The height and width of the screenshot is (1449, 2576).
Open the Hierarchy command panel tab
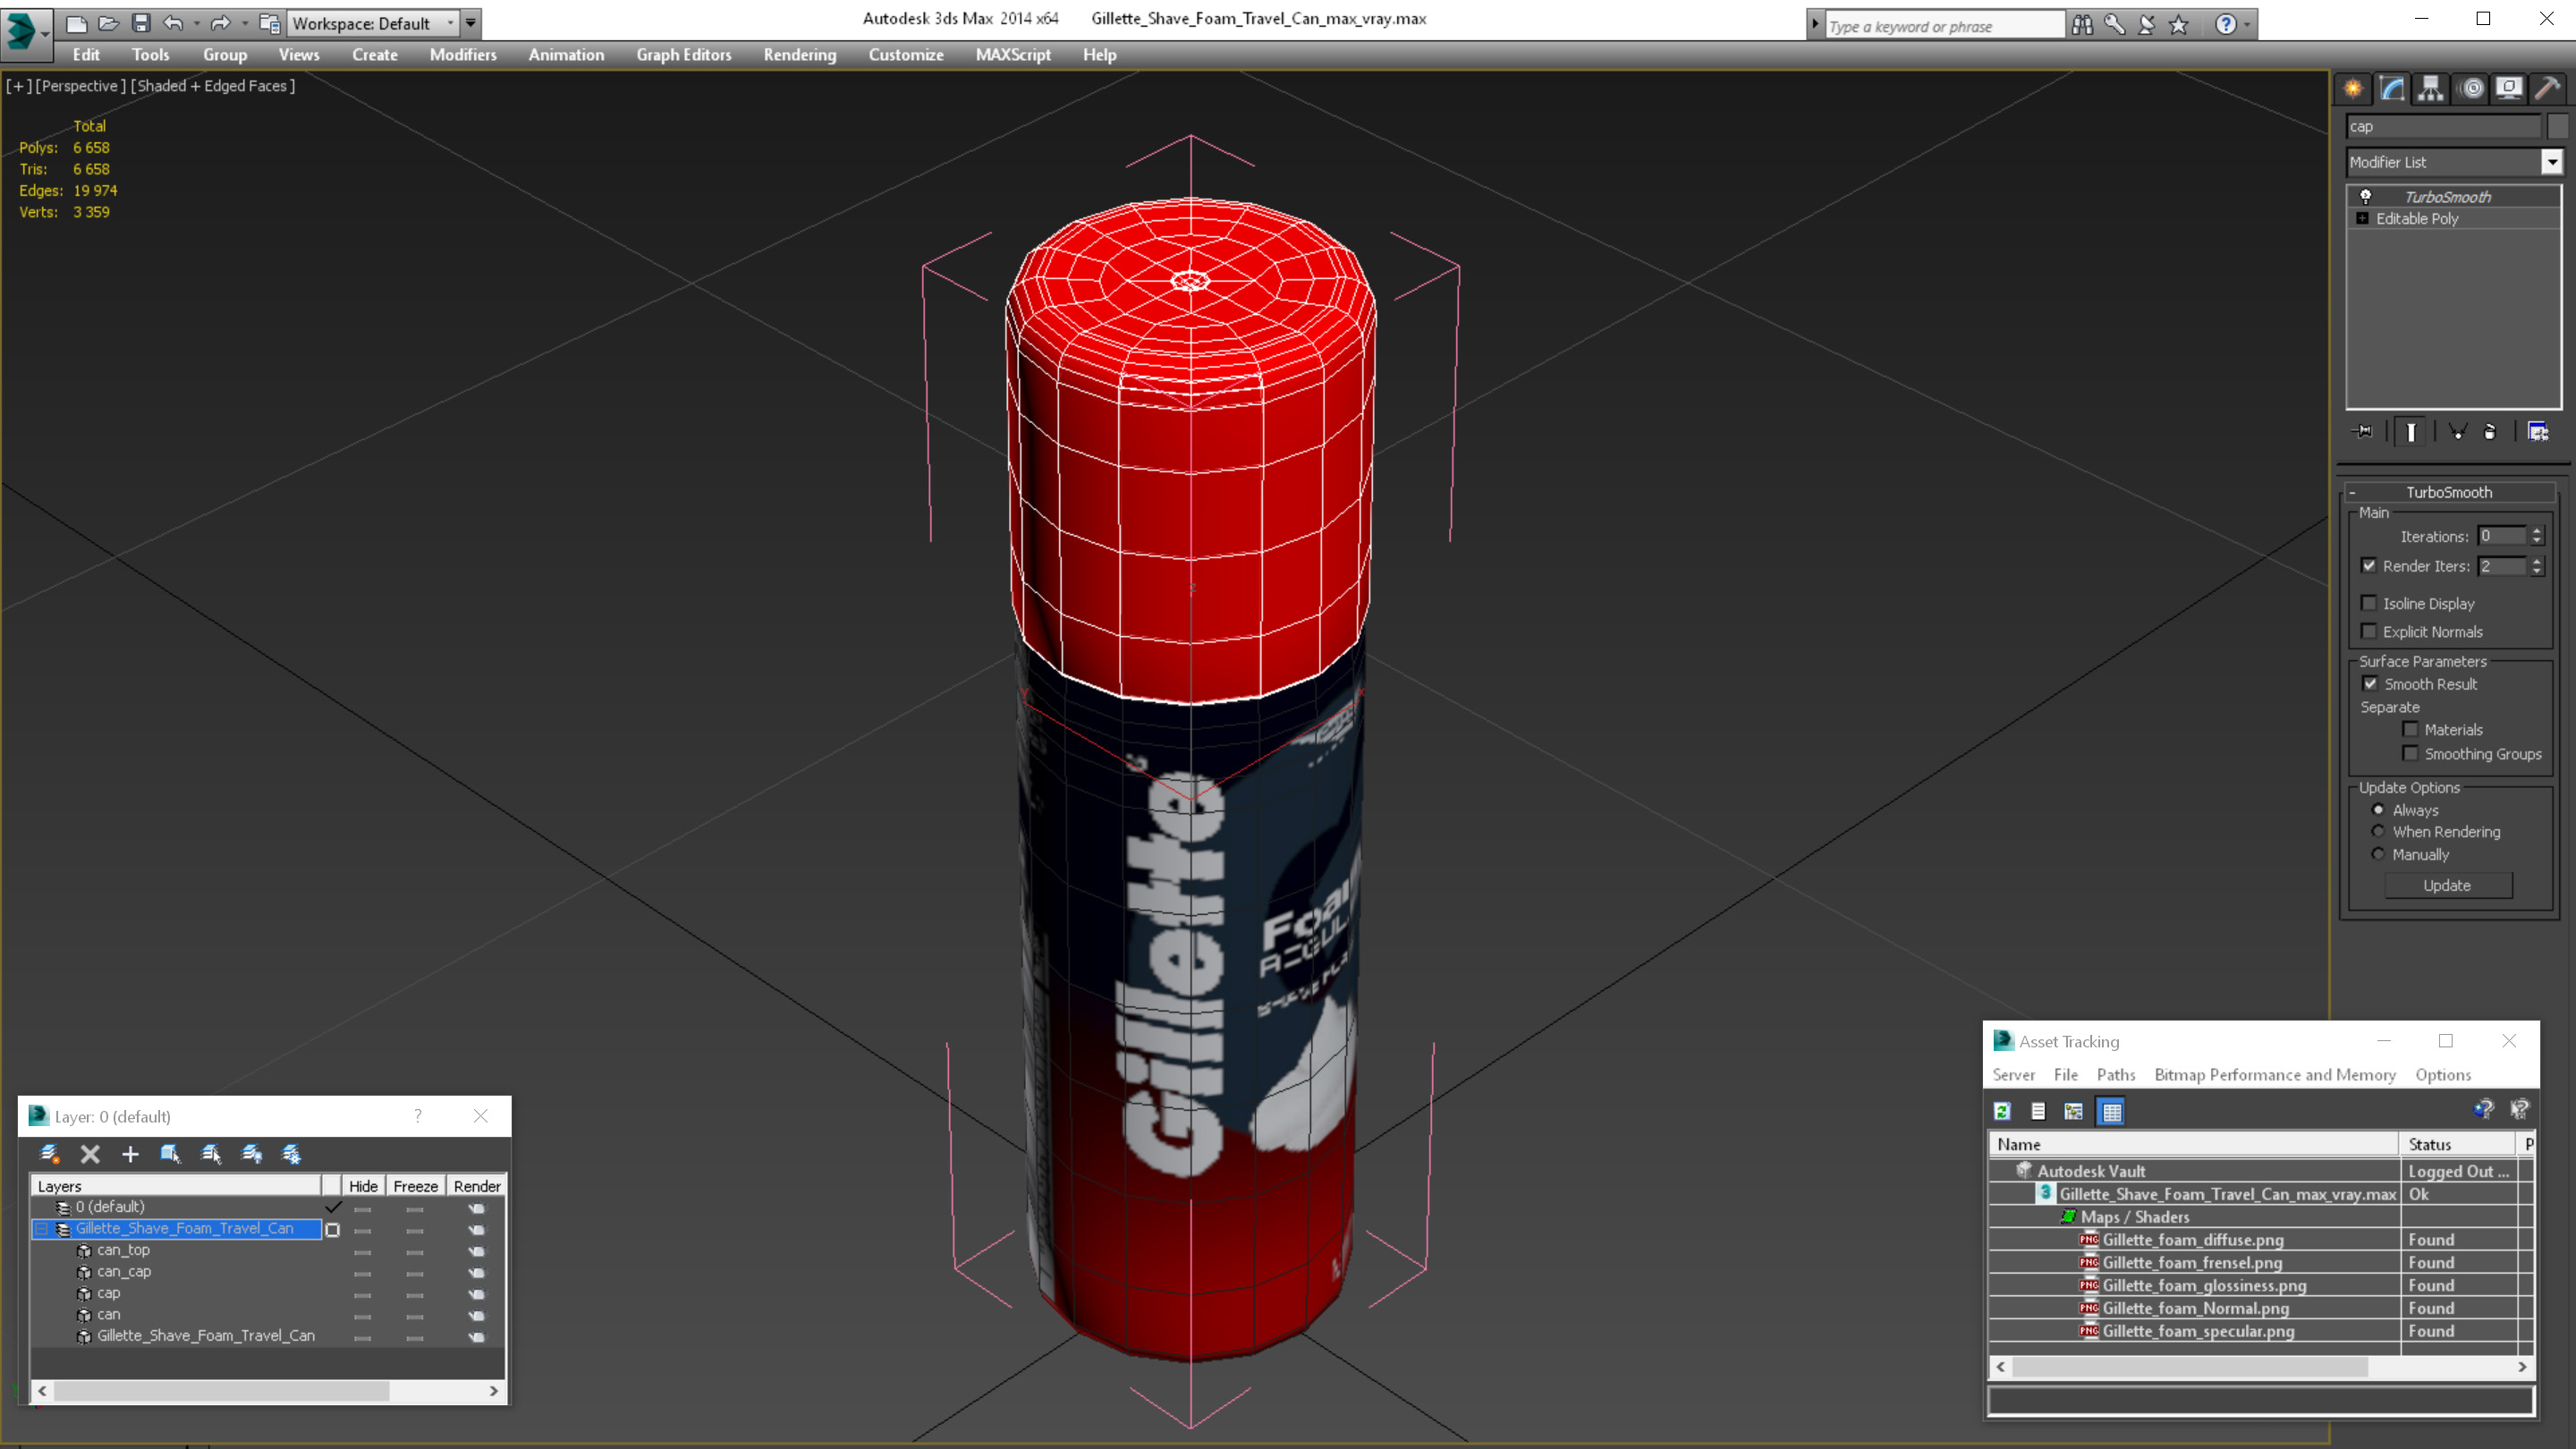coord(2431,89)
